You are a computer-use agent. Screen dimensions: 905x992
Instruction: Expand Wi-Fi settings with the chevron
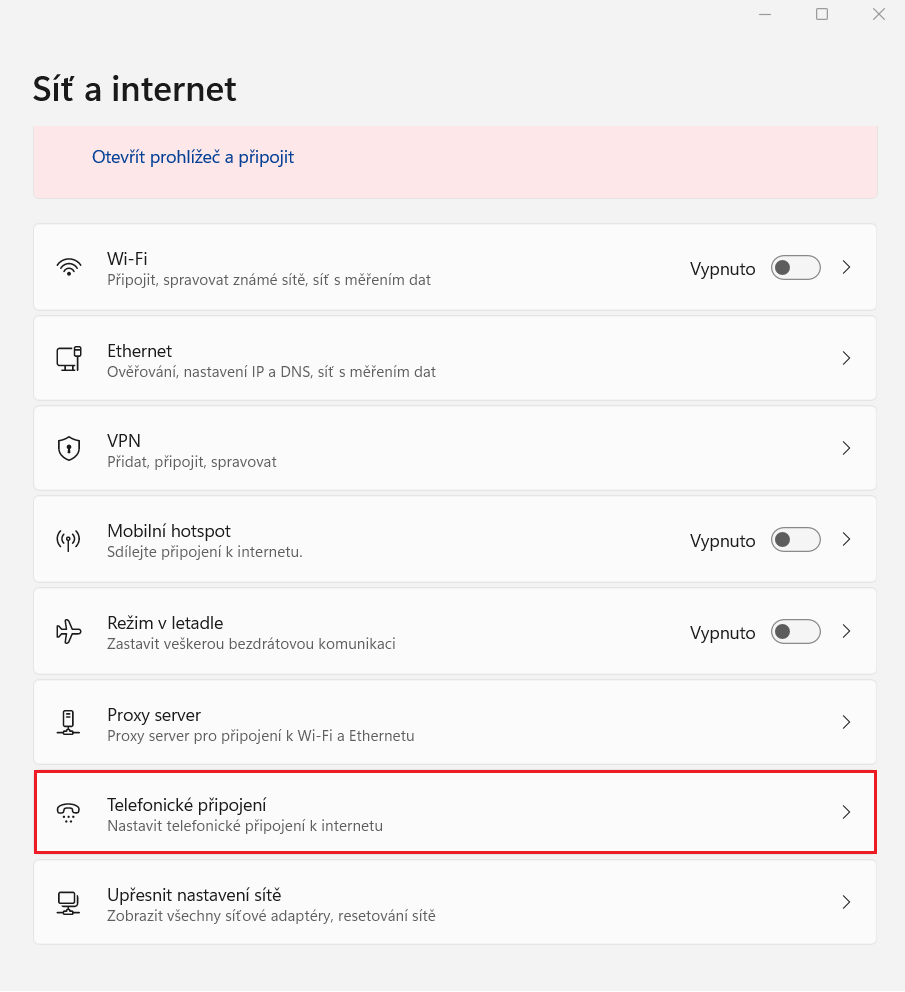coord(846,268)
